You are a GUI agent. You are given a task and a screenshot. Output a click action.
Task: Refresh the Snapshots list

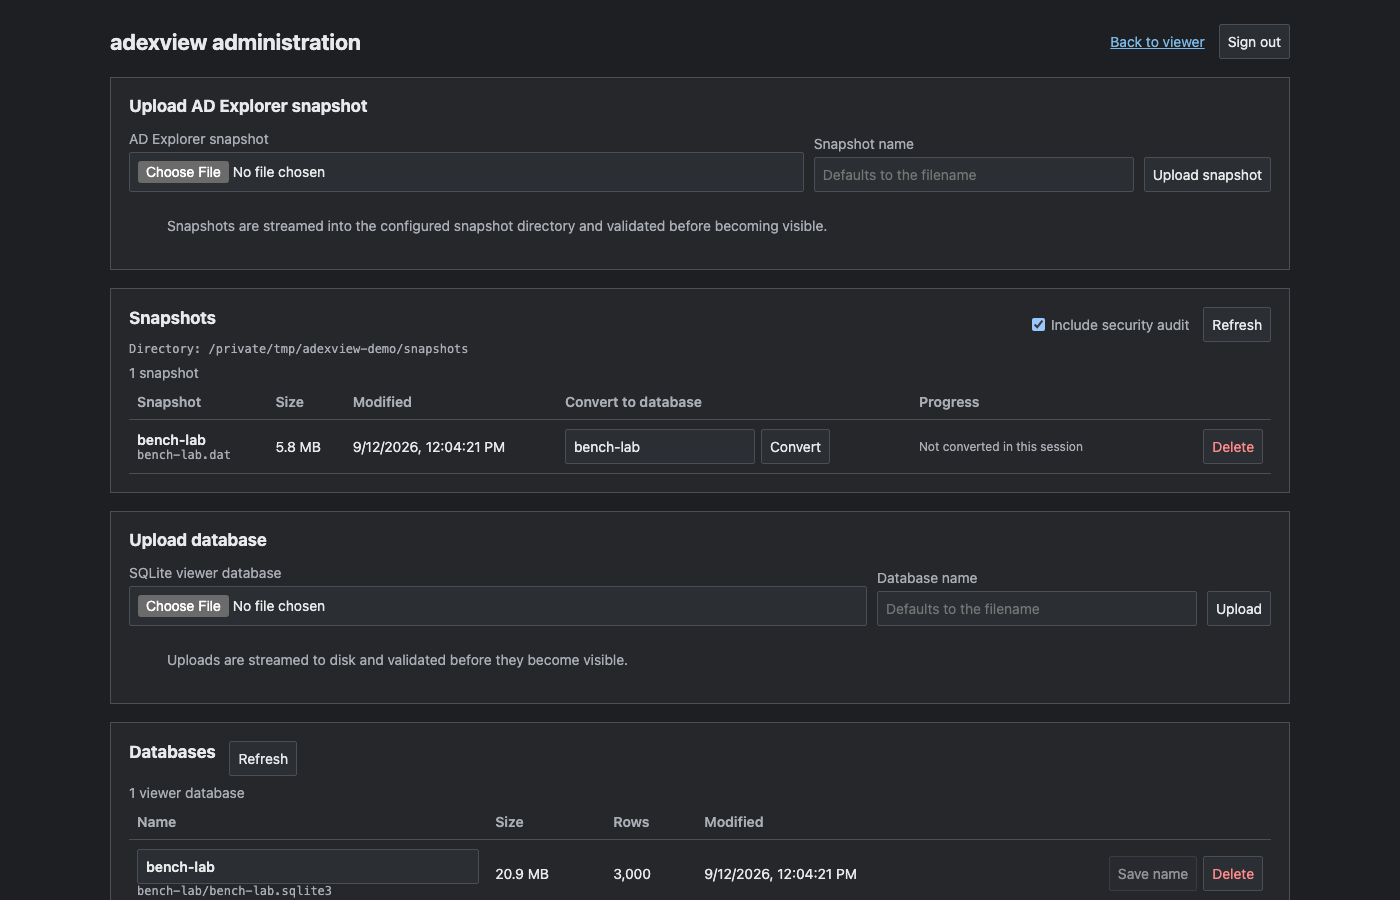point(1237,325)
